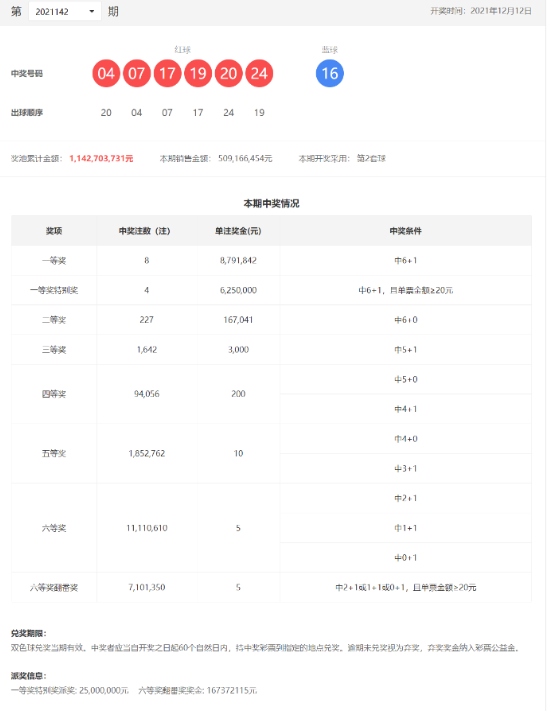Click the 中5+0 condition cell
Viewport: 551px width, 714px height.
[405, 379]
